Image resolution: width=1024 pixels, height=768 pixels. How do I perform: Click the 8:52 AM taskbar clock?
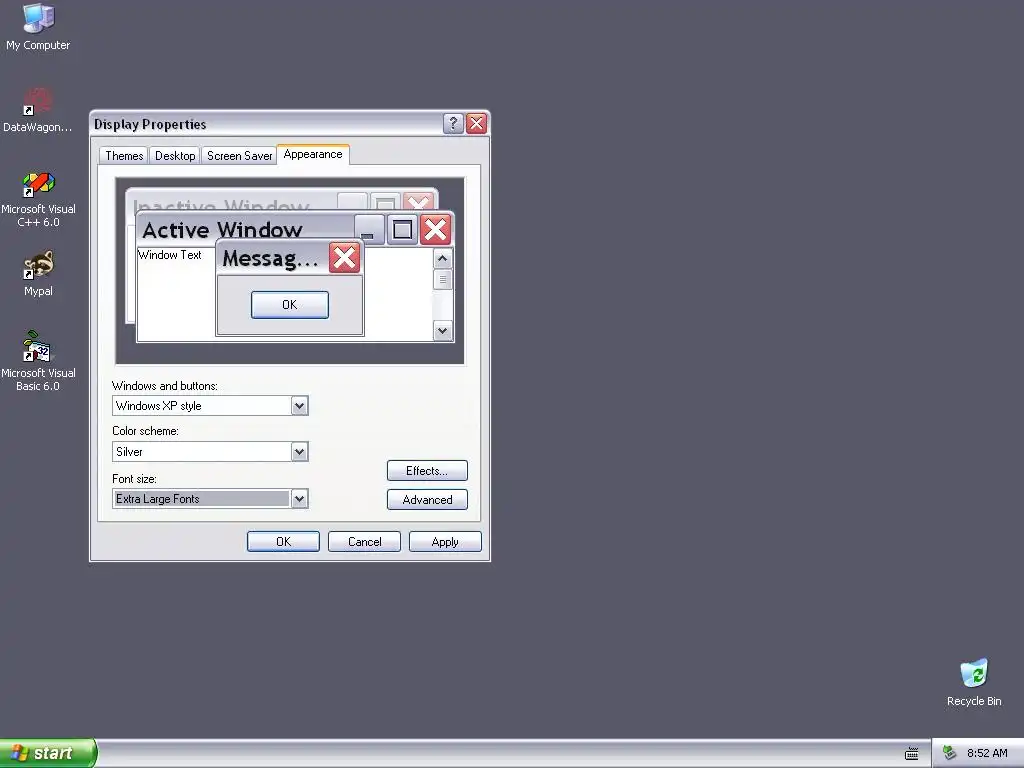[x=987, y=753]
